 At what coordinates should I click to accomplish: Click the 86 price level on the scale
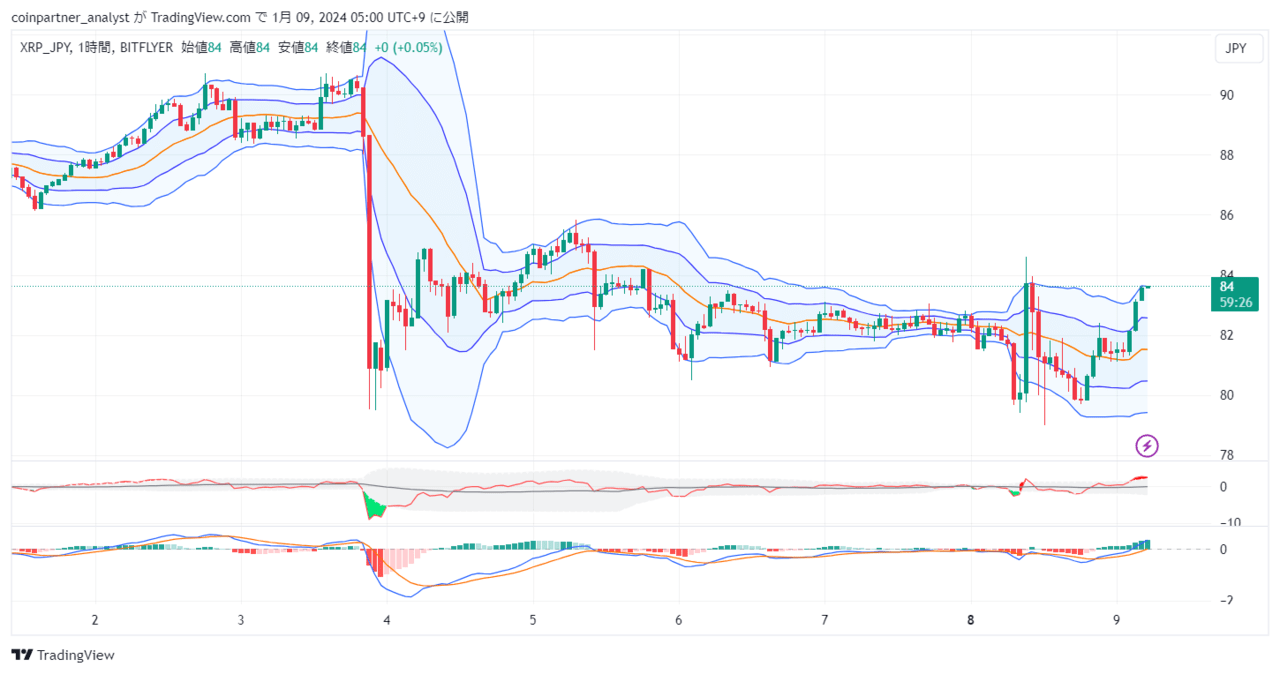click(x=1226, y=215)
